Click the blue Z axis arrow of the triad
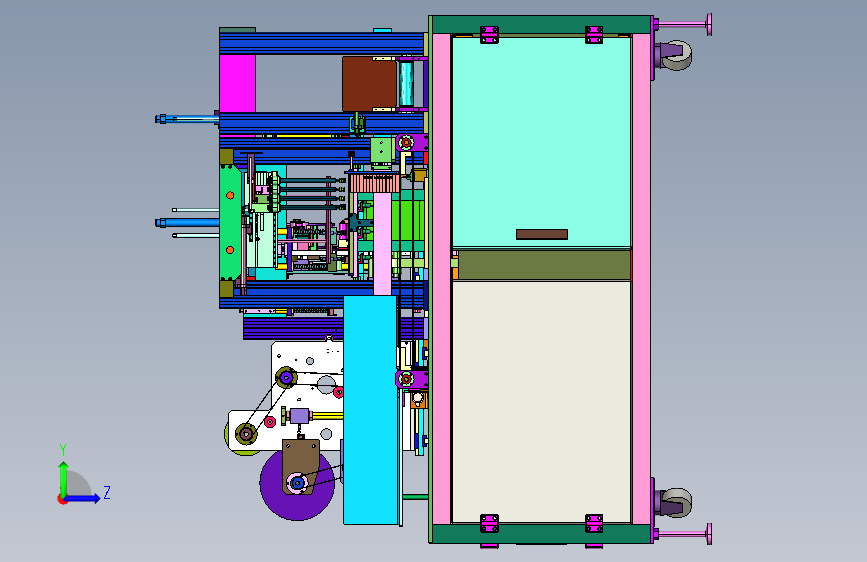867x562 pixels. click(x=84, y=498)
